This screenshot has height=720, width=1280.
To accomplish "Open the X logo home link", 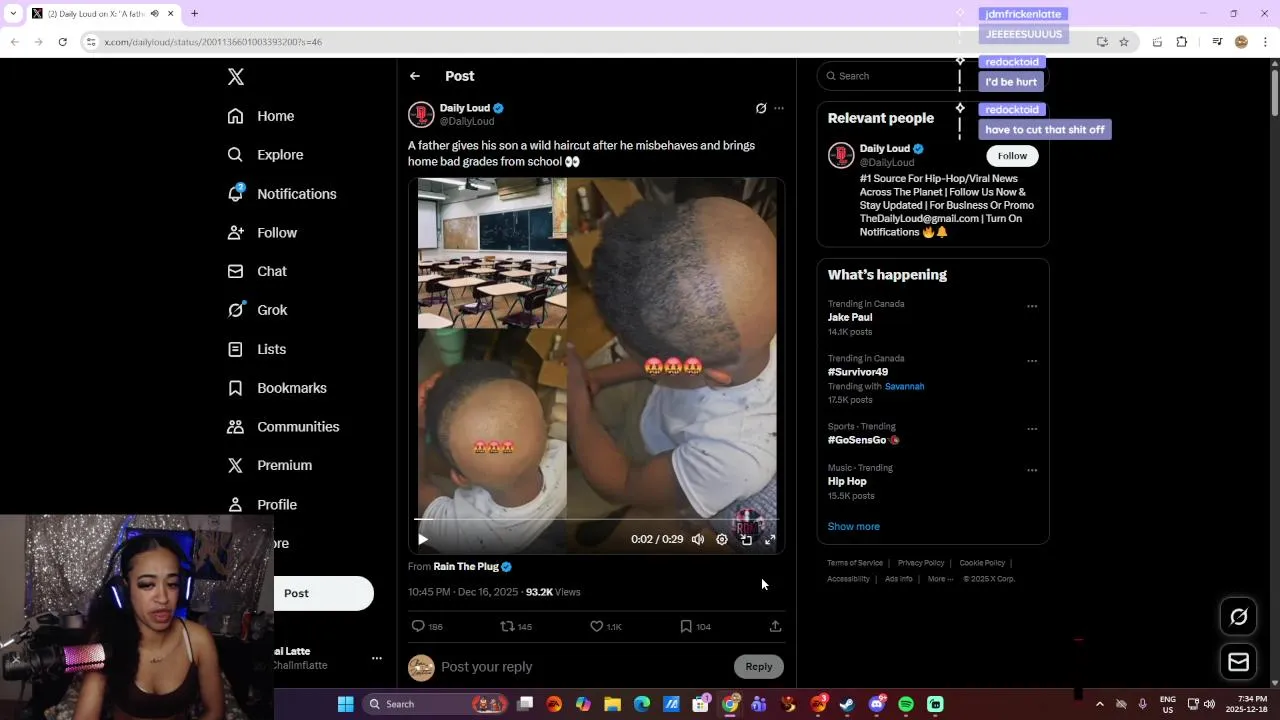I will (x=236, y=77).
